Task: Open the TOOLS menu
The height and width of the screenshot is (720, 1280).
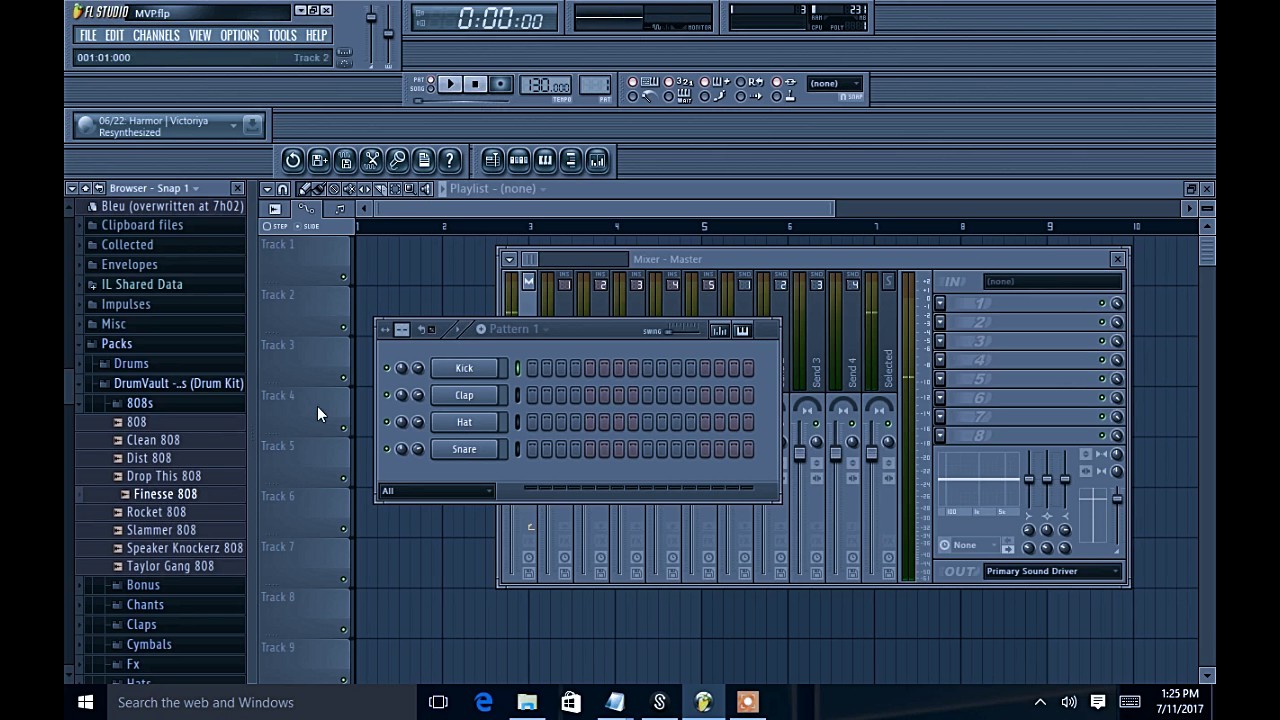Action: point(282,35)
